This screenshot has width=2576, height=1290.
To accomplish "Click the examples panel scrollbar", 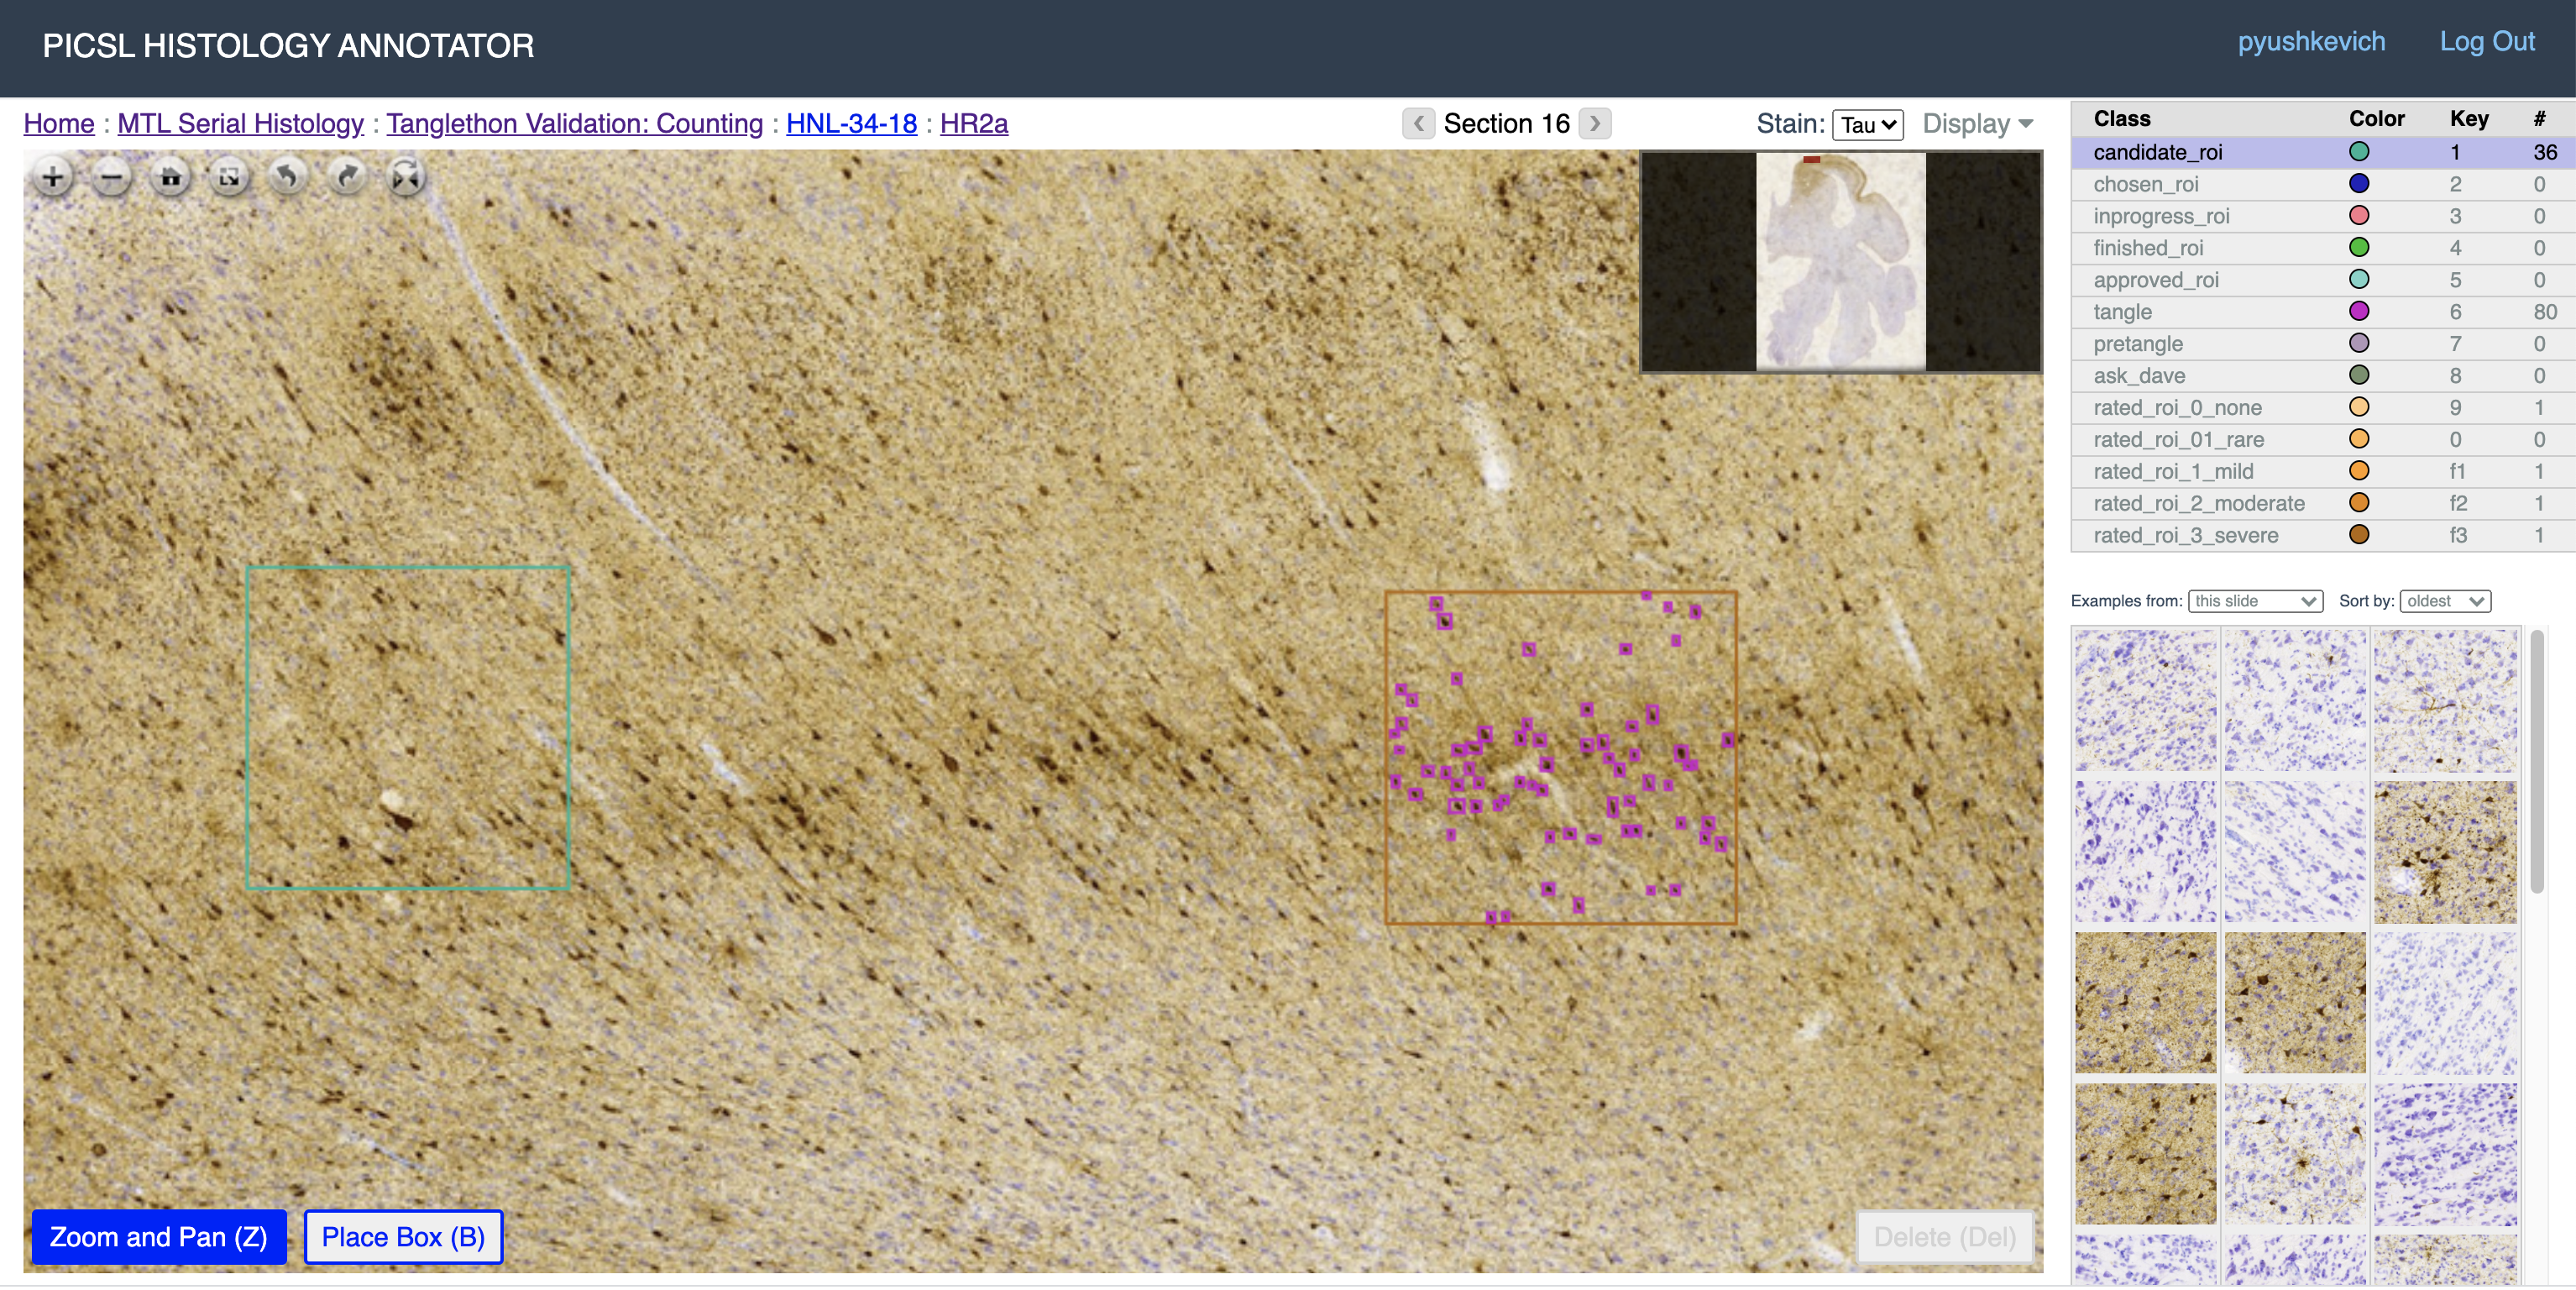I will point(2537,760).
